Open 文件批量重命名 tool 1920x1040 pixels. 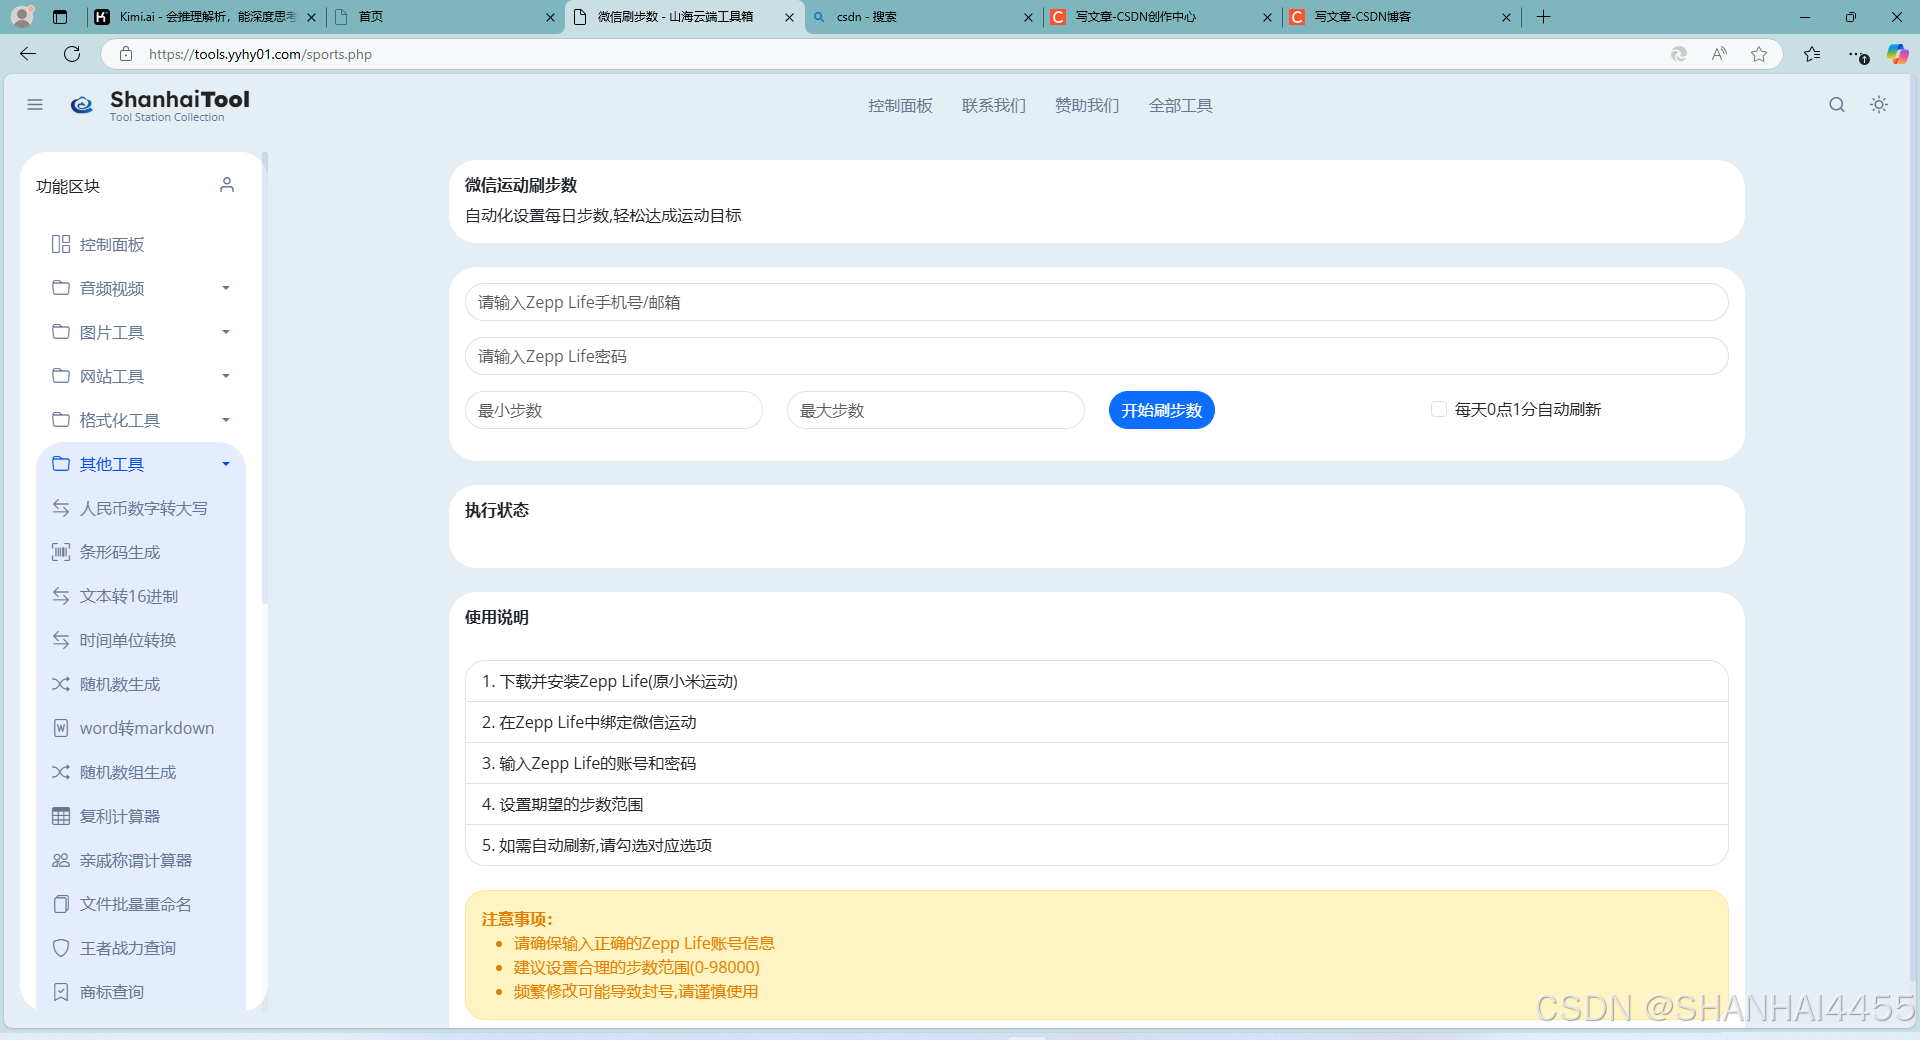141,904
